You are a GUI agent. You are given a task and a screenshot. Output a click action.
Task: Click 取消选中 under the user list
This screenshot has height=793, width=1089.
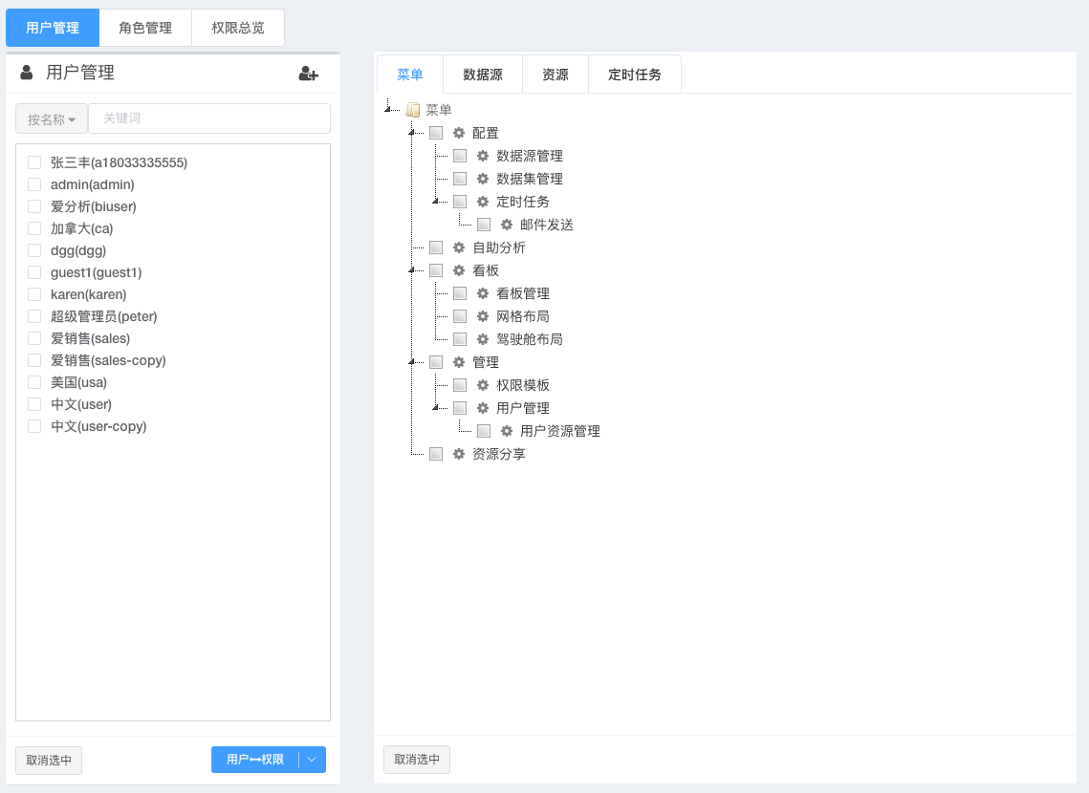tap(48, 760)
